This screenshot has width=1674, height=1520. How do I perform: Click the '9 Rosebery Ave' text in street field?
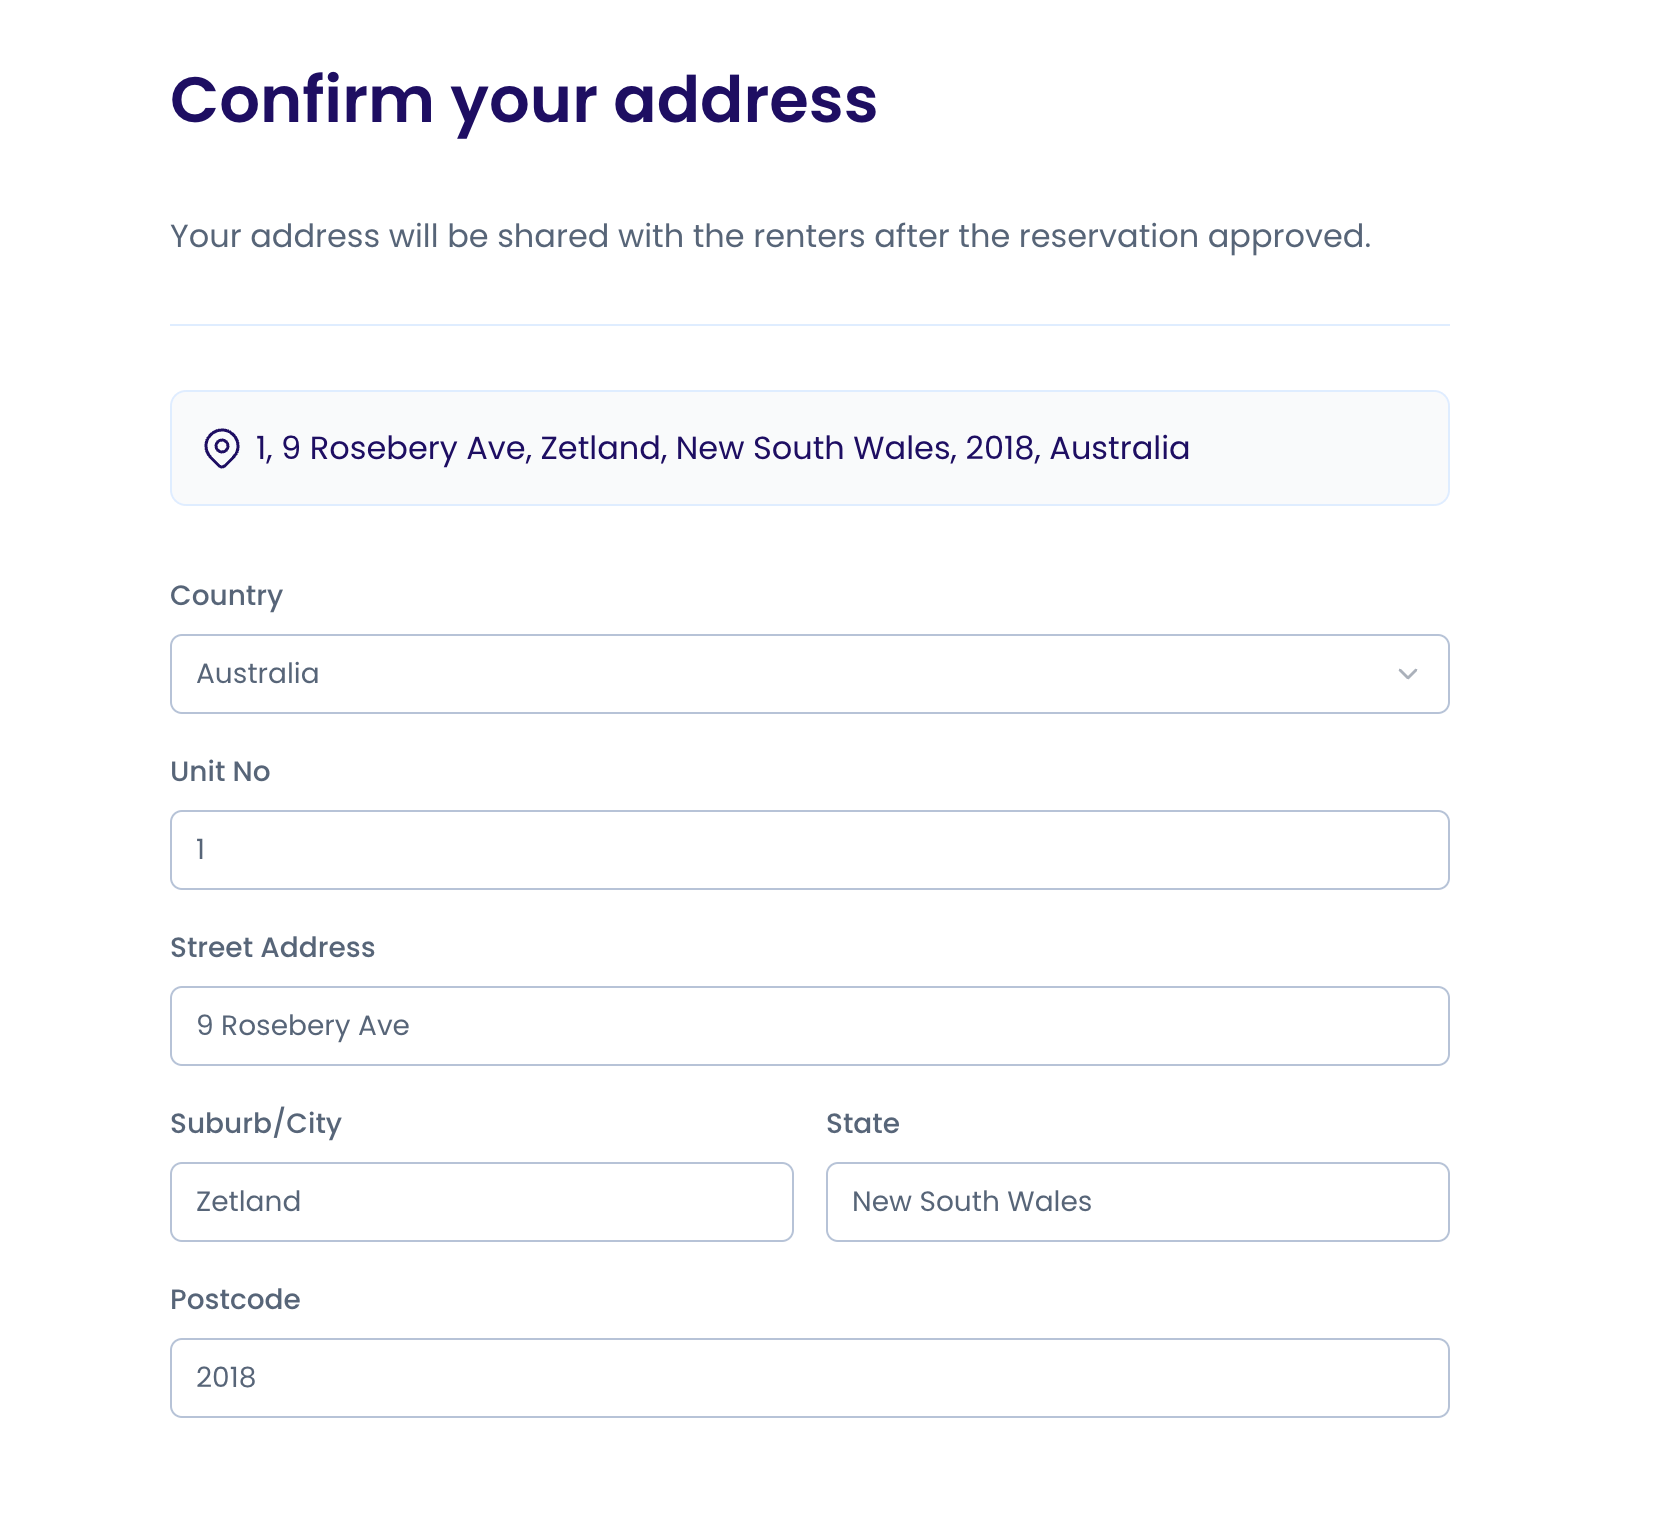coord(303,1026)
